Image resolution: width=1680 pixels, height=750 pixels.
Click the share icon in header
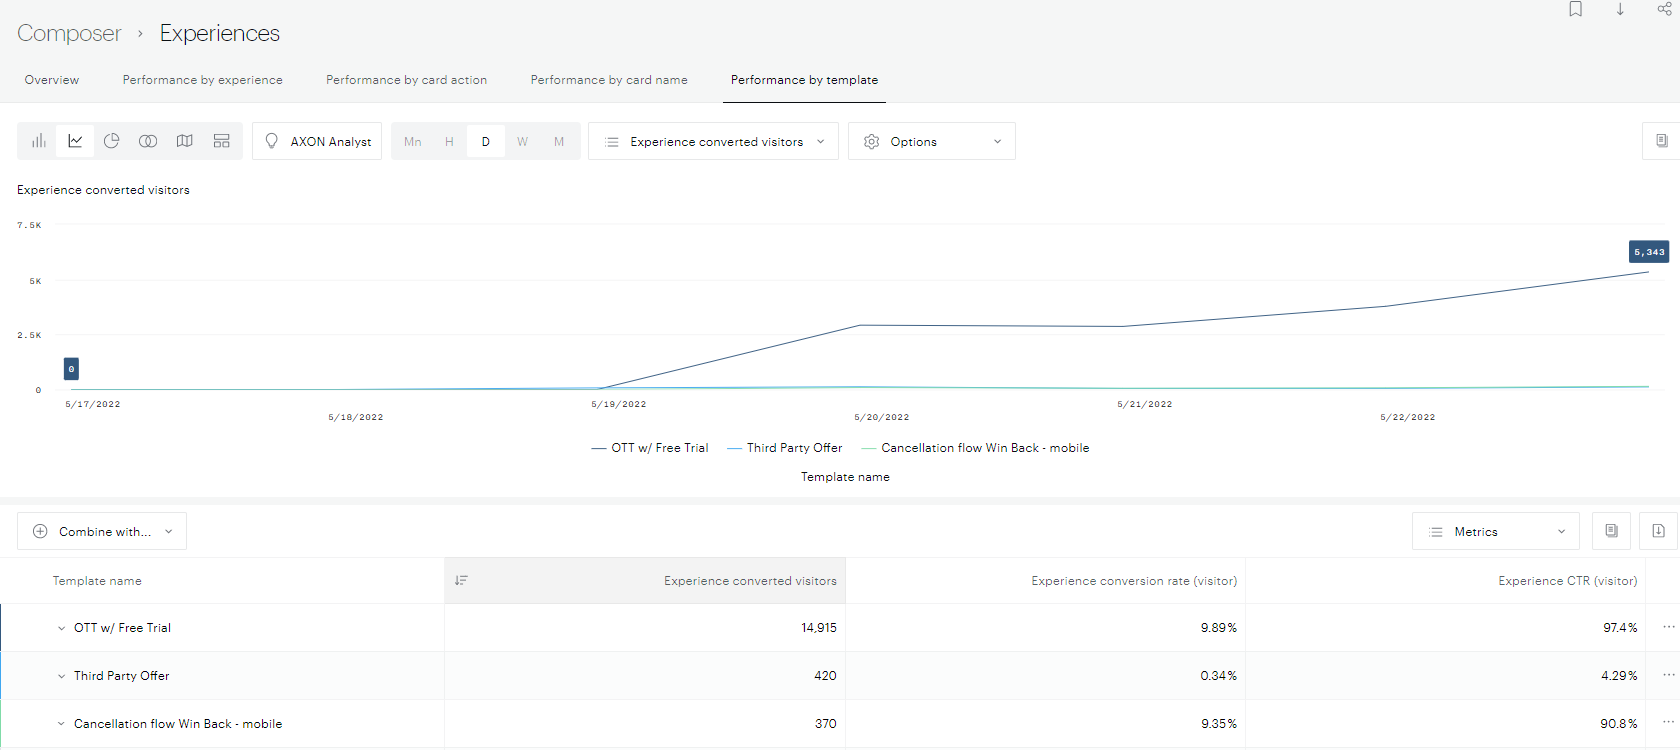click(1664, 9)
